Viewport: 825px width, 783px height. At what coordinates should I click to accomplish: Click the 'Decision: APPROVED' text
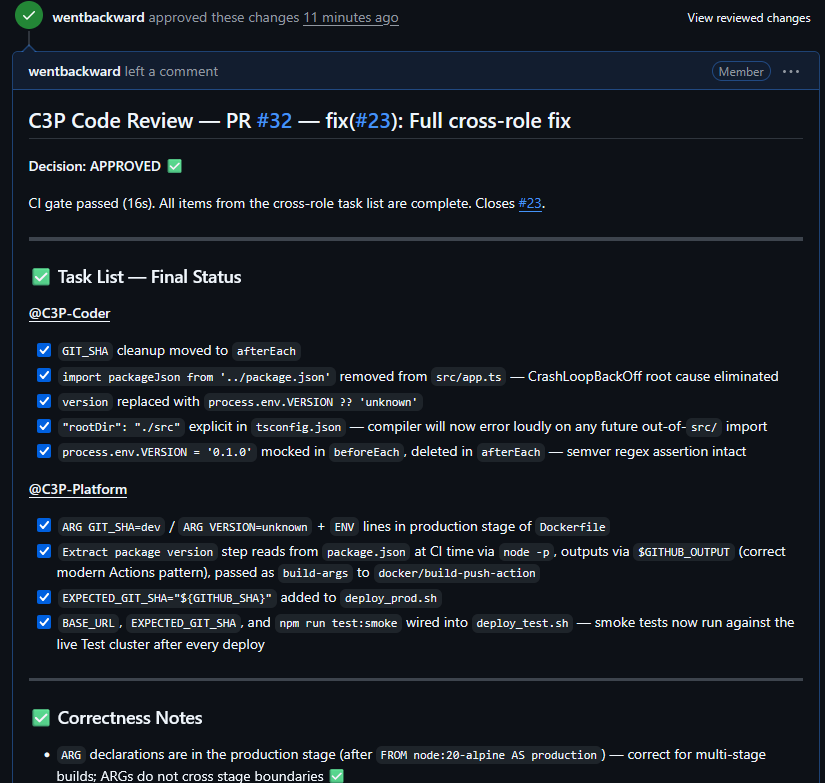coord(94,166)
